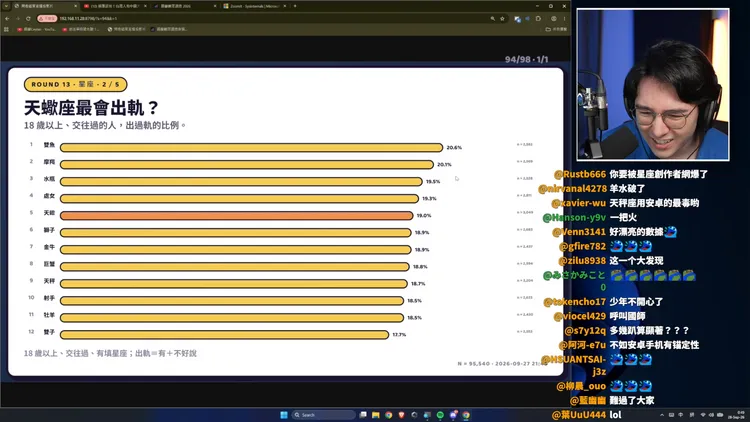Click the 17.7% value label
The height and width of the screenshot is (422, 750).
coord(399,335)
